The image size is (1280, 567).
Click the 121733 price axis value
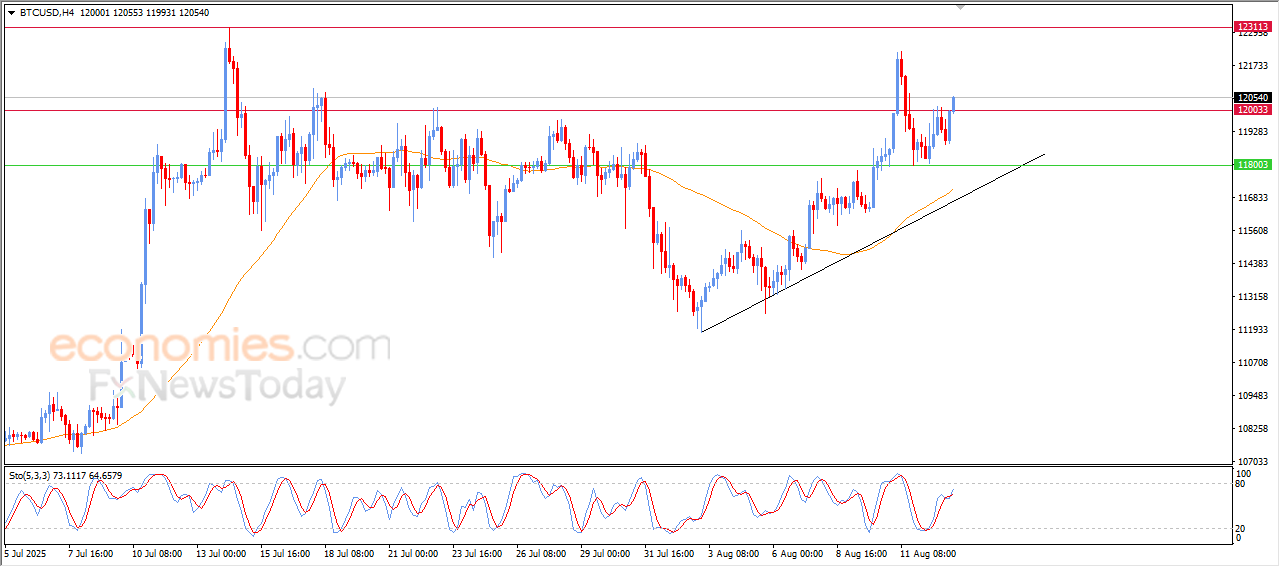tap(1253, 66)
